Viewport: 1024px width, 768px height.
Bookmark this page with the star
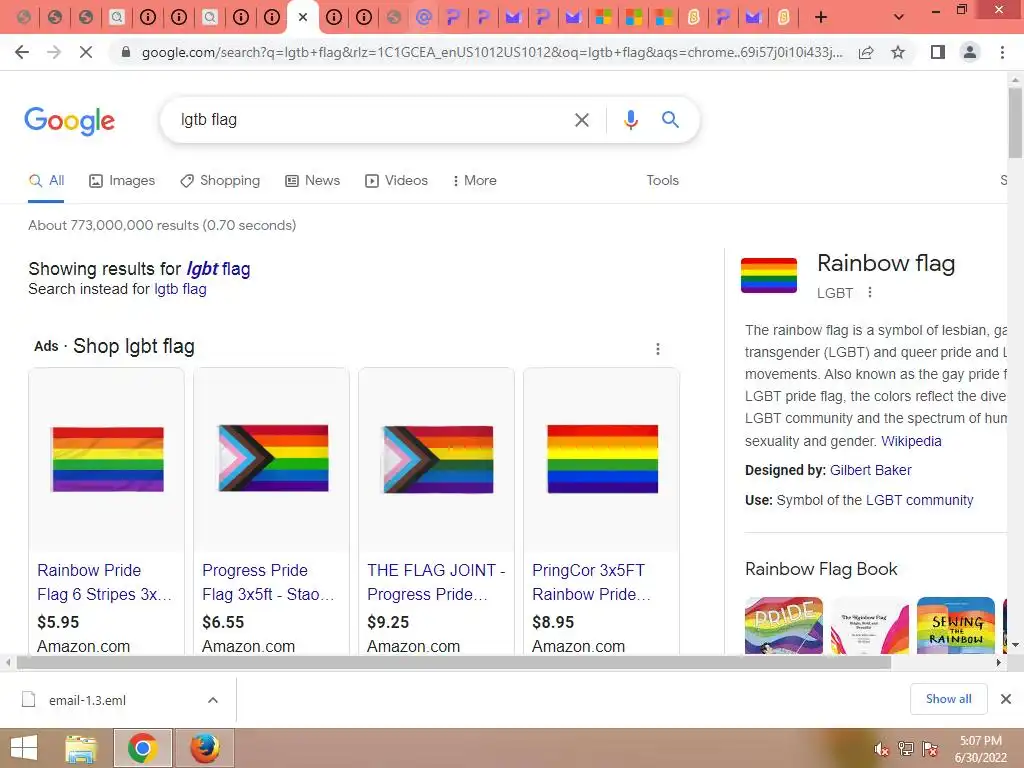[898, 52]
